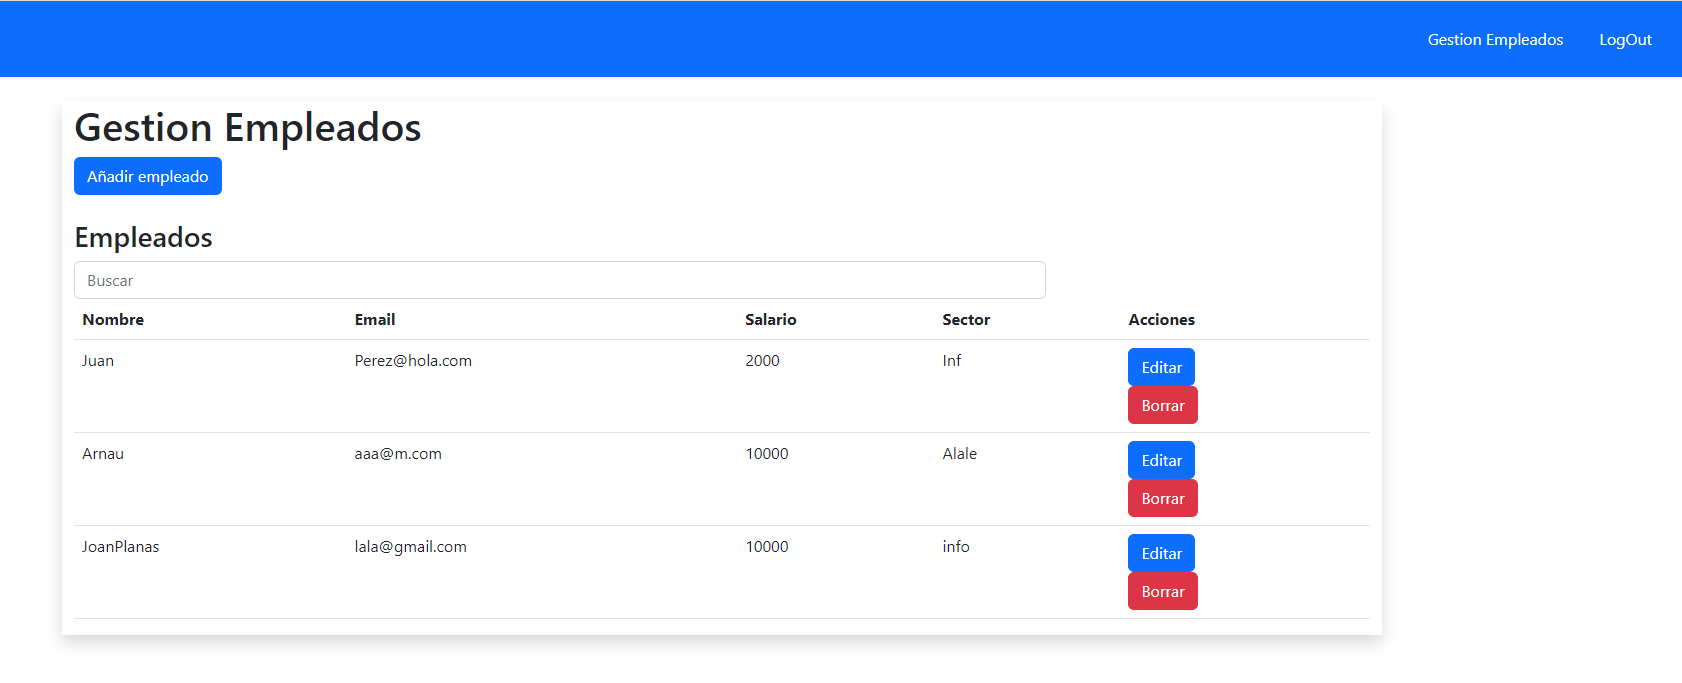Remove JoanPlanas using Borrar
The image size is (1682, 683).
(x=1162, y=592)
